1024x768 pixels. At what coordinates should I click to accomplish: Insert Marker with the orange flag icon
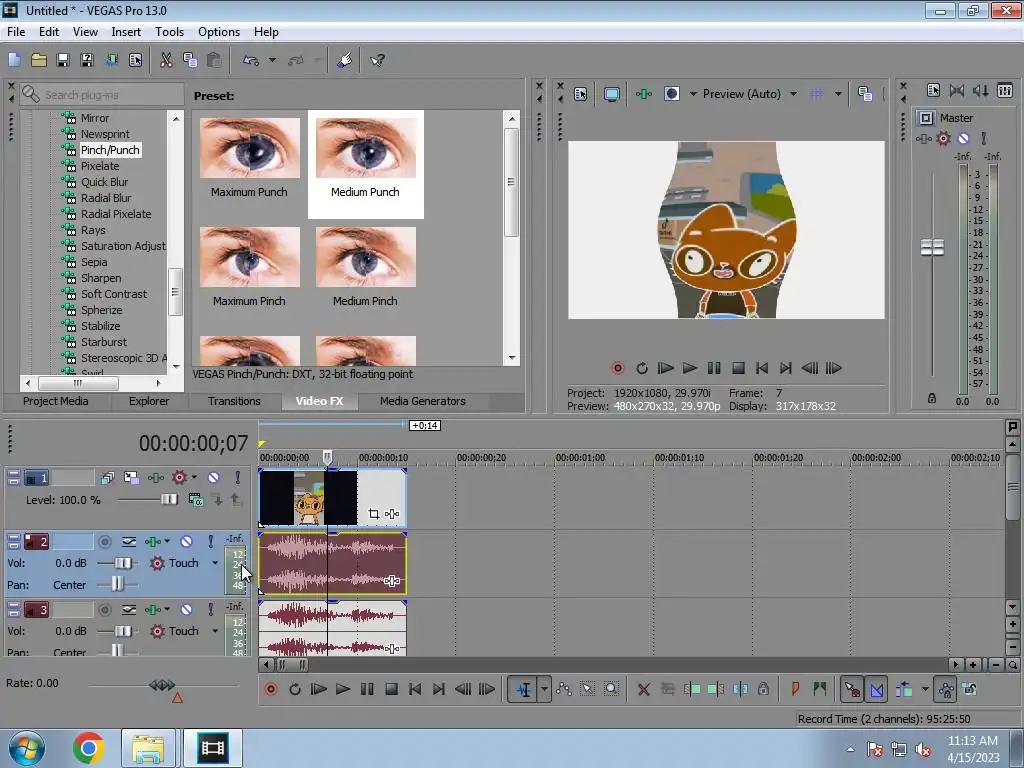pos(795,689)
